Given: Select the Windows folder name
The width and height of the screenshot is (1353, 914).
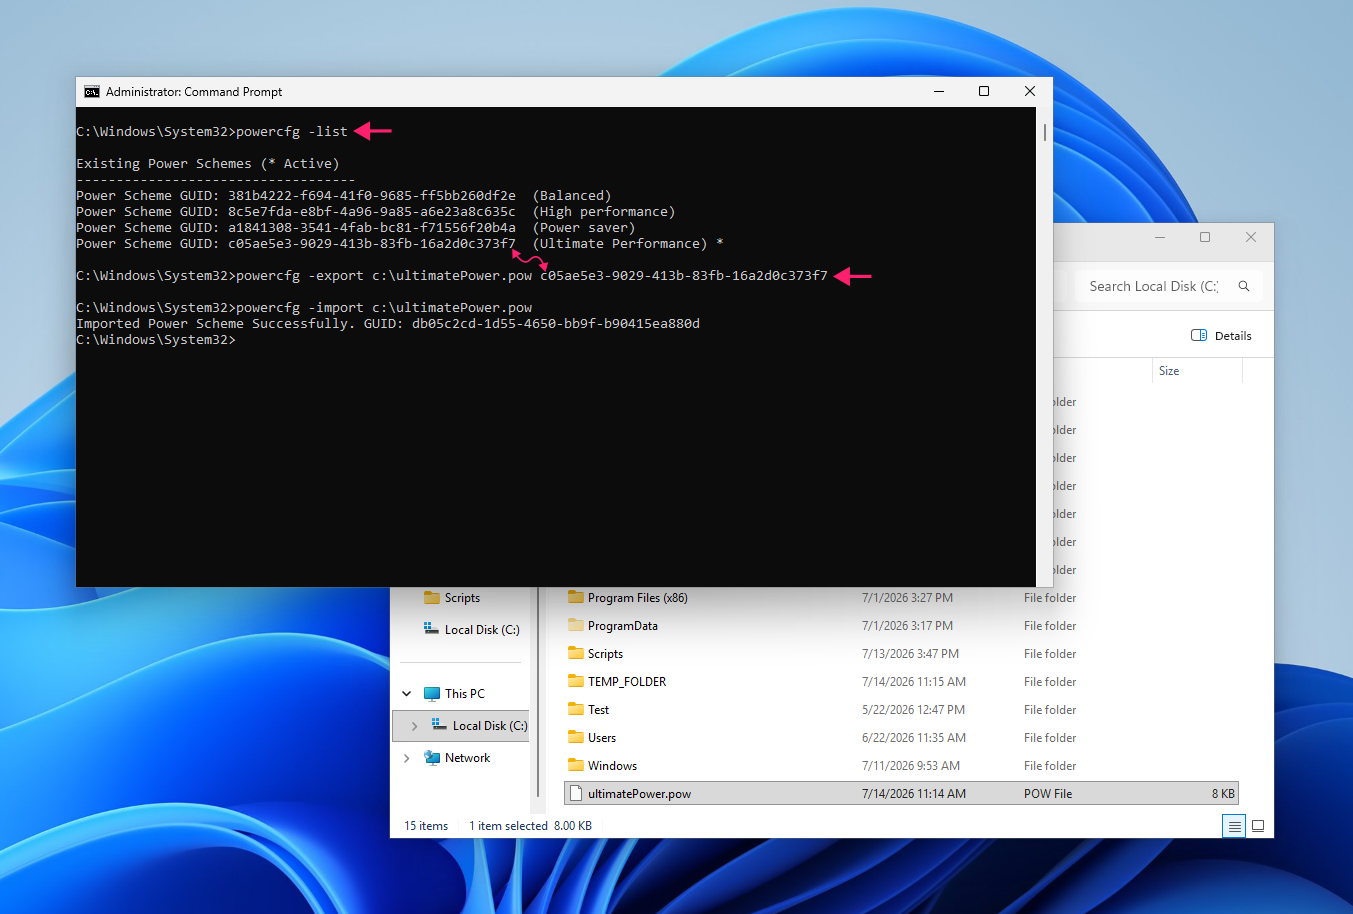Looking at the screenshot, I should [x=613, y=766].
